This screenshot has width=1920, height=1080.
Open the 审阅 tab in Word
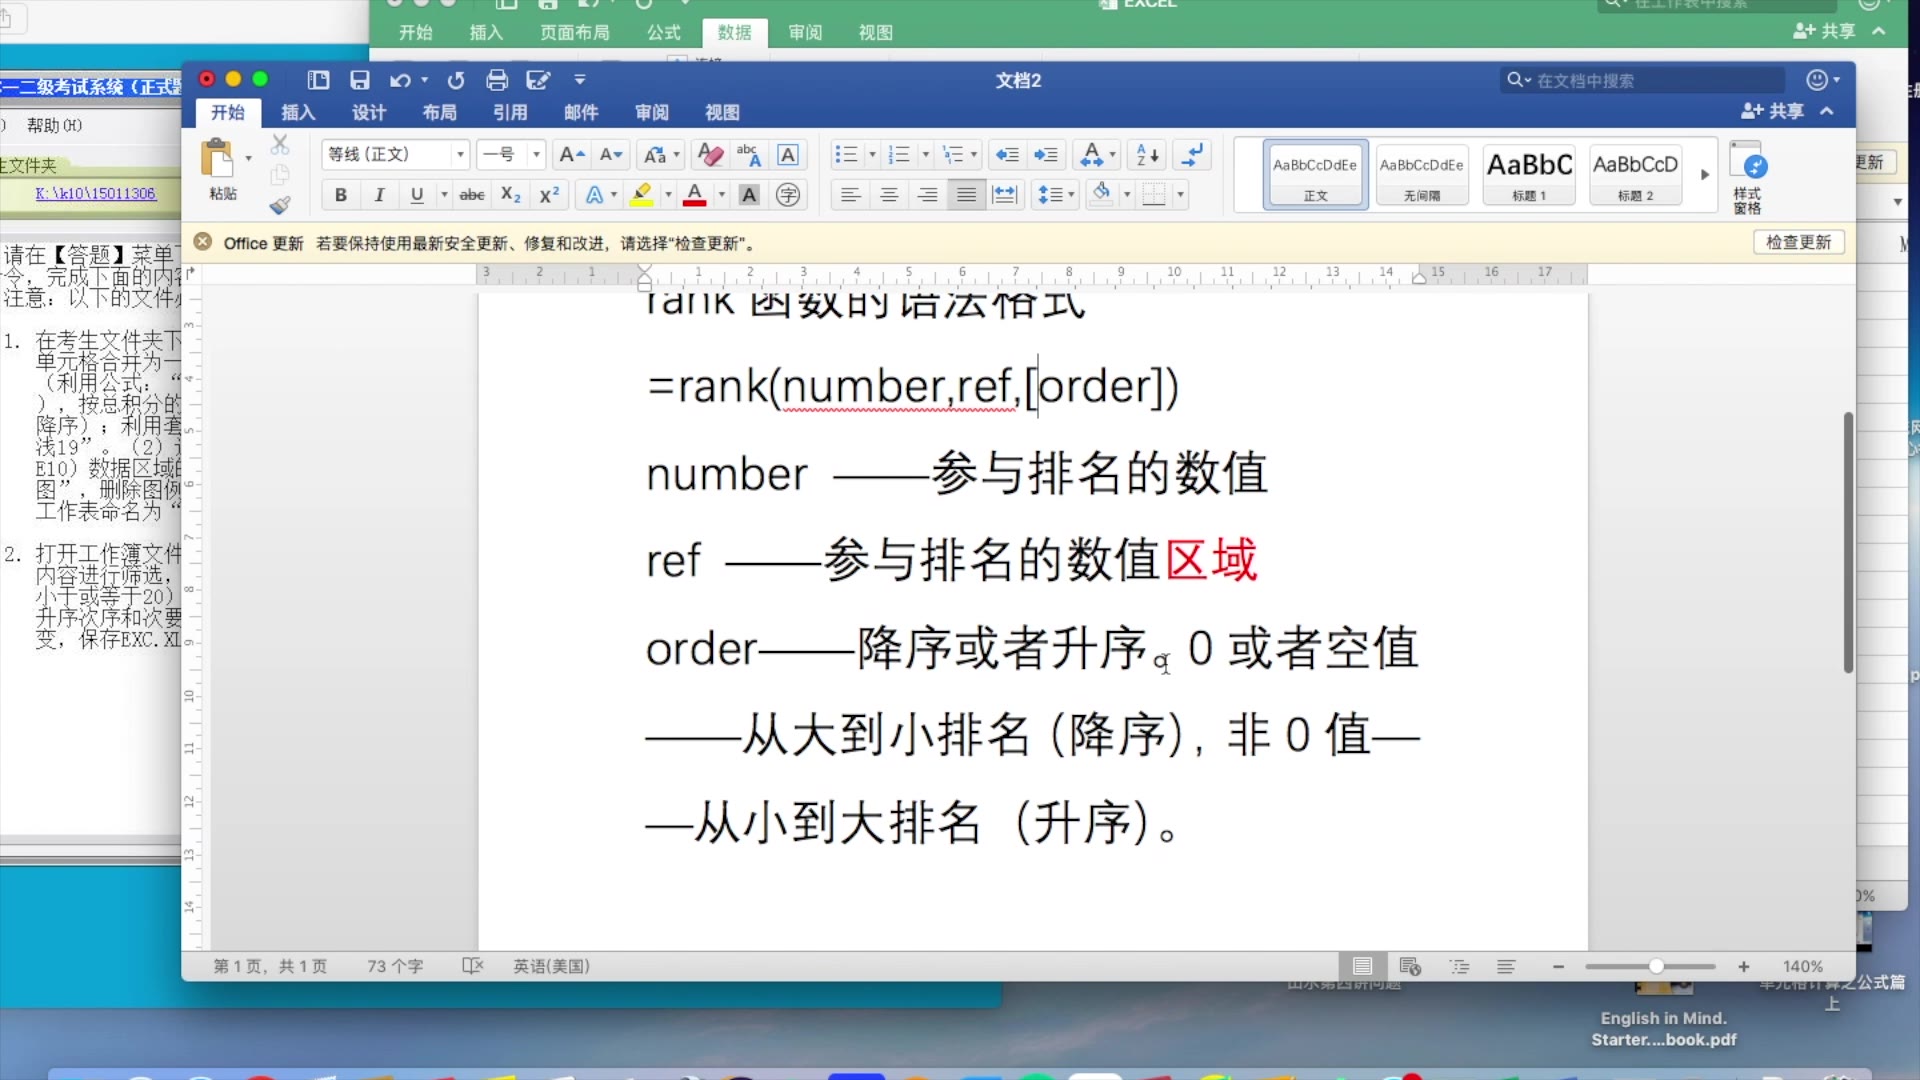pos(652,112)
